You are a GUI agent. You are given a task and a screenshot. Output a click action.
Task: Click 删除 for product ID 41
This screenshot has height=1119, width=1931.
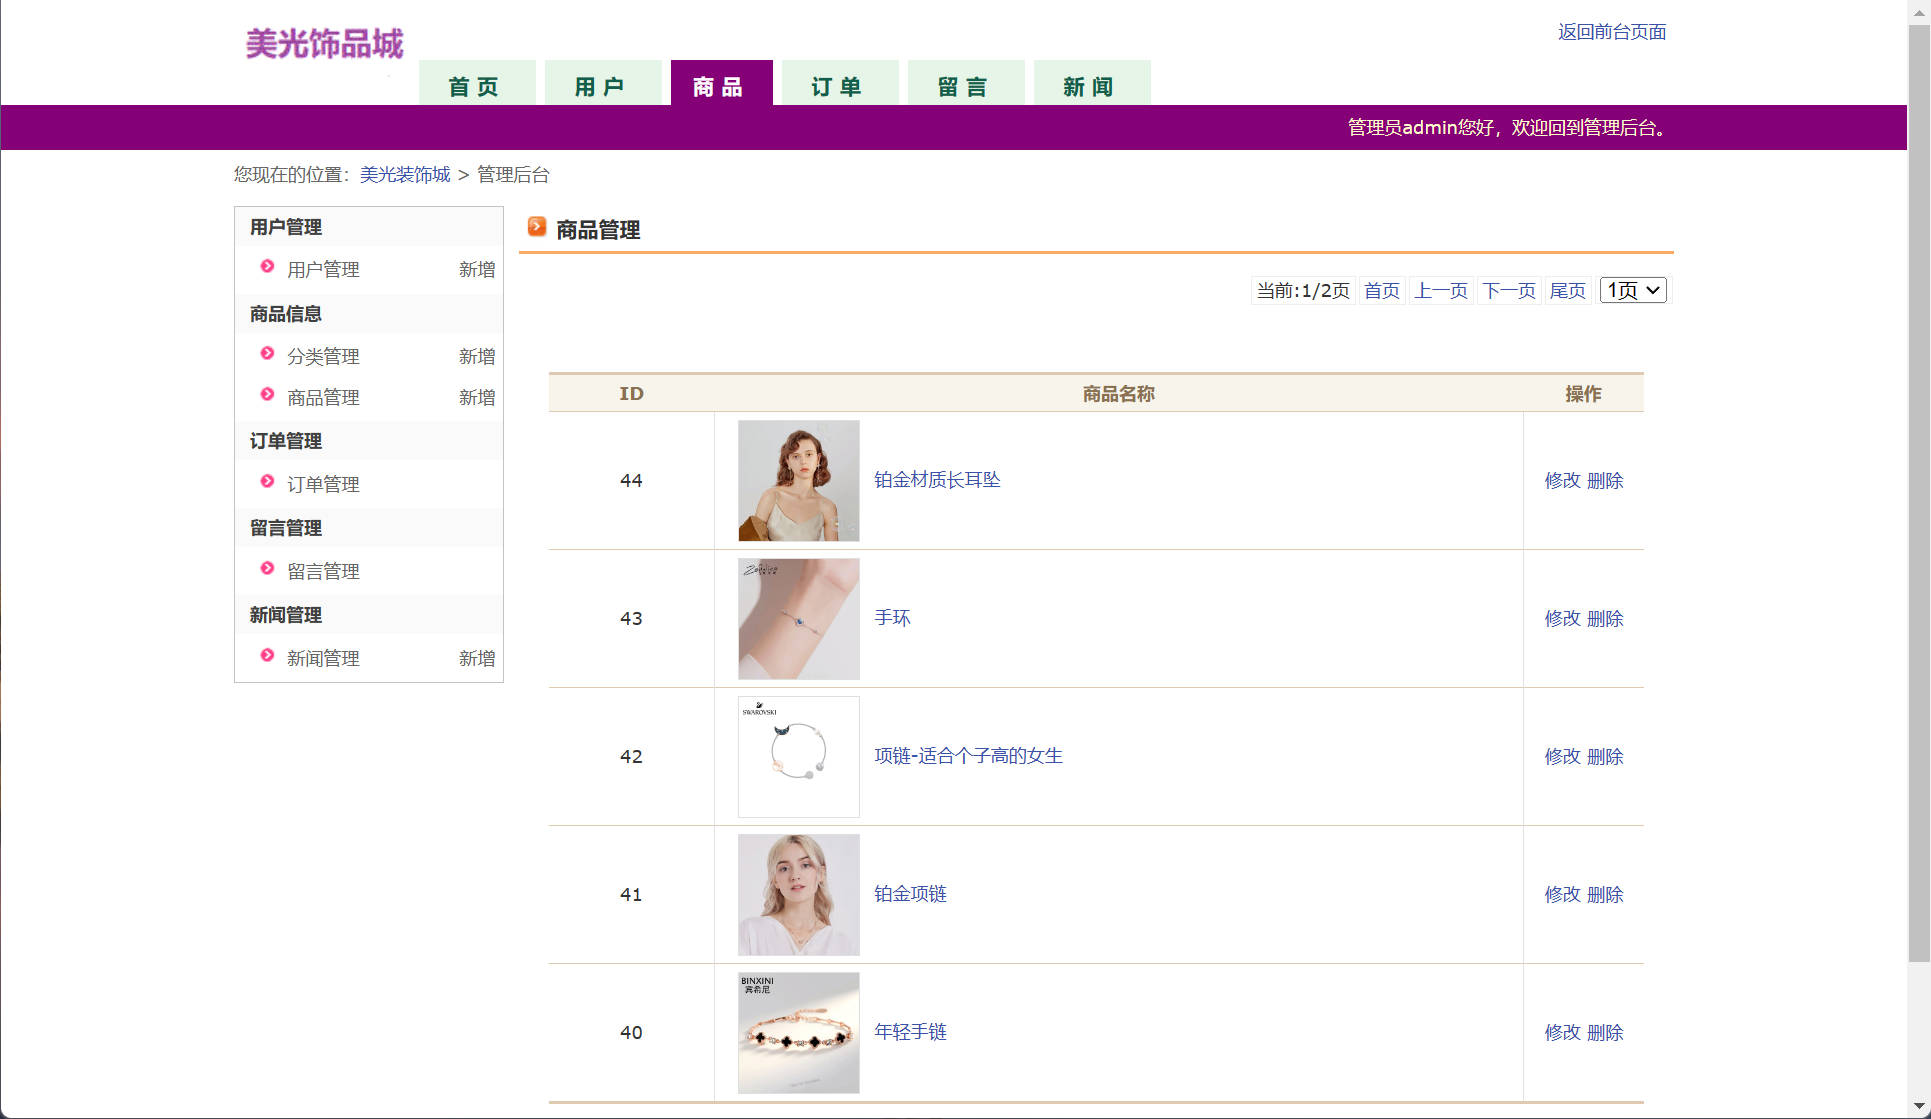point(1605,895)
